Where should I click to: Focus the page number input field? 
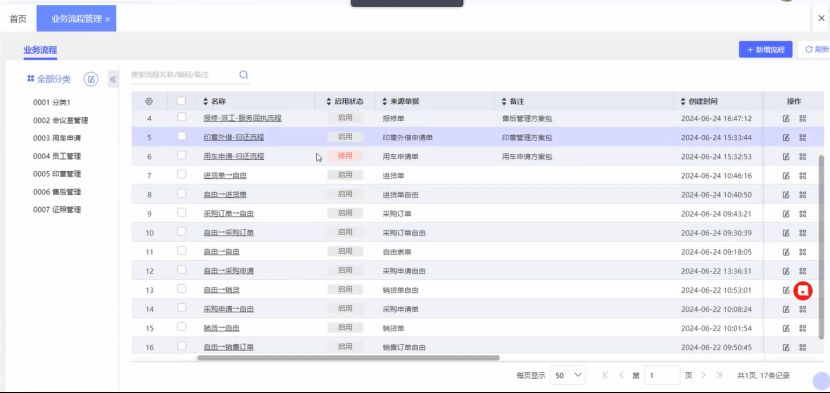point(662,375)
